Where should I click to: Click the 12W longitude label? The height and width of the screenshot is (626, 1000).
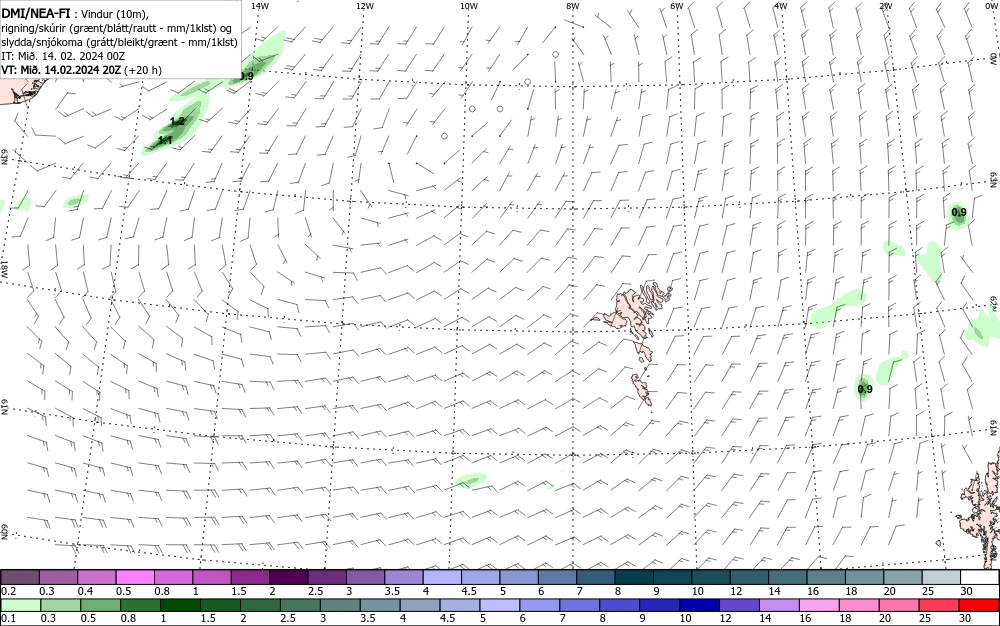click(x=364, y=6)
